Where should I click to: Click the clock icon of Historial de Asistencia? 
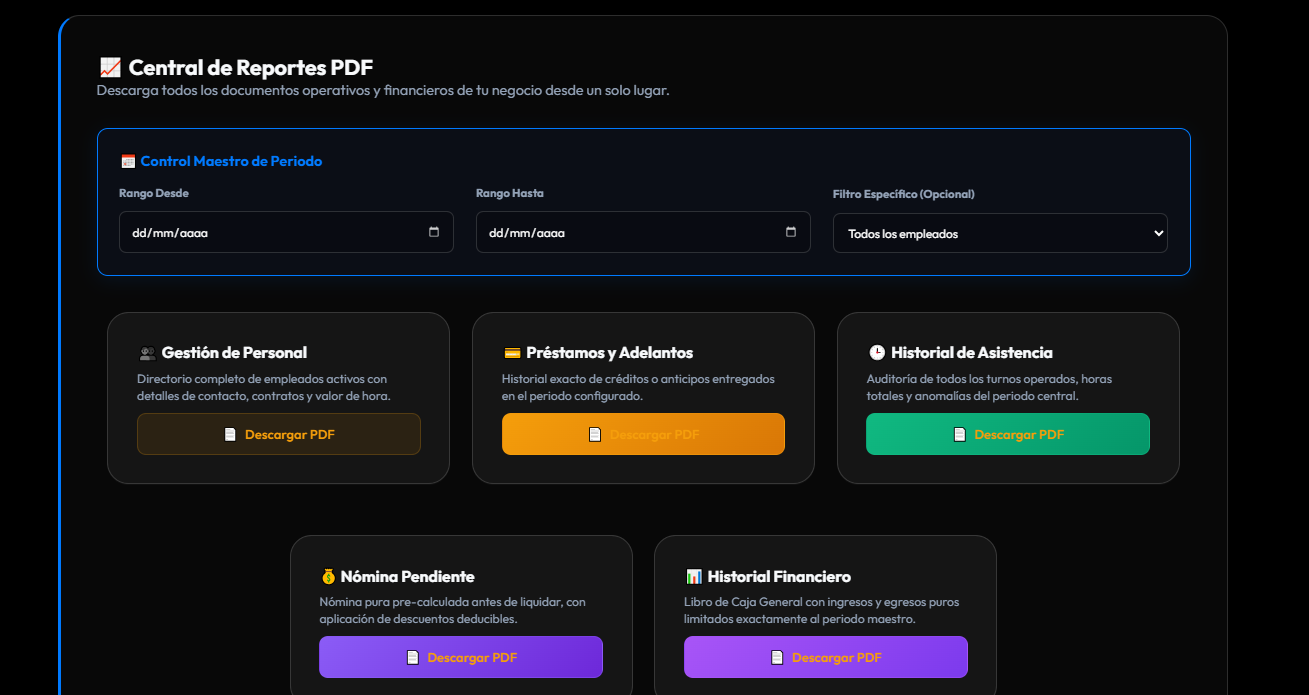(877, 353)
